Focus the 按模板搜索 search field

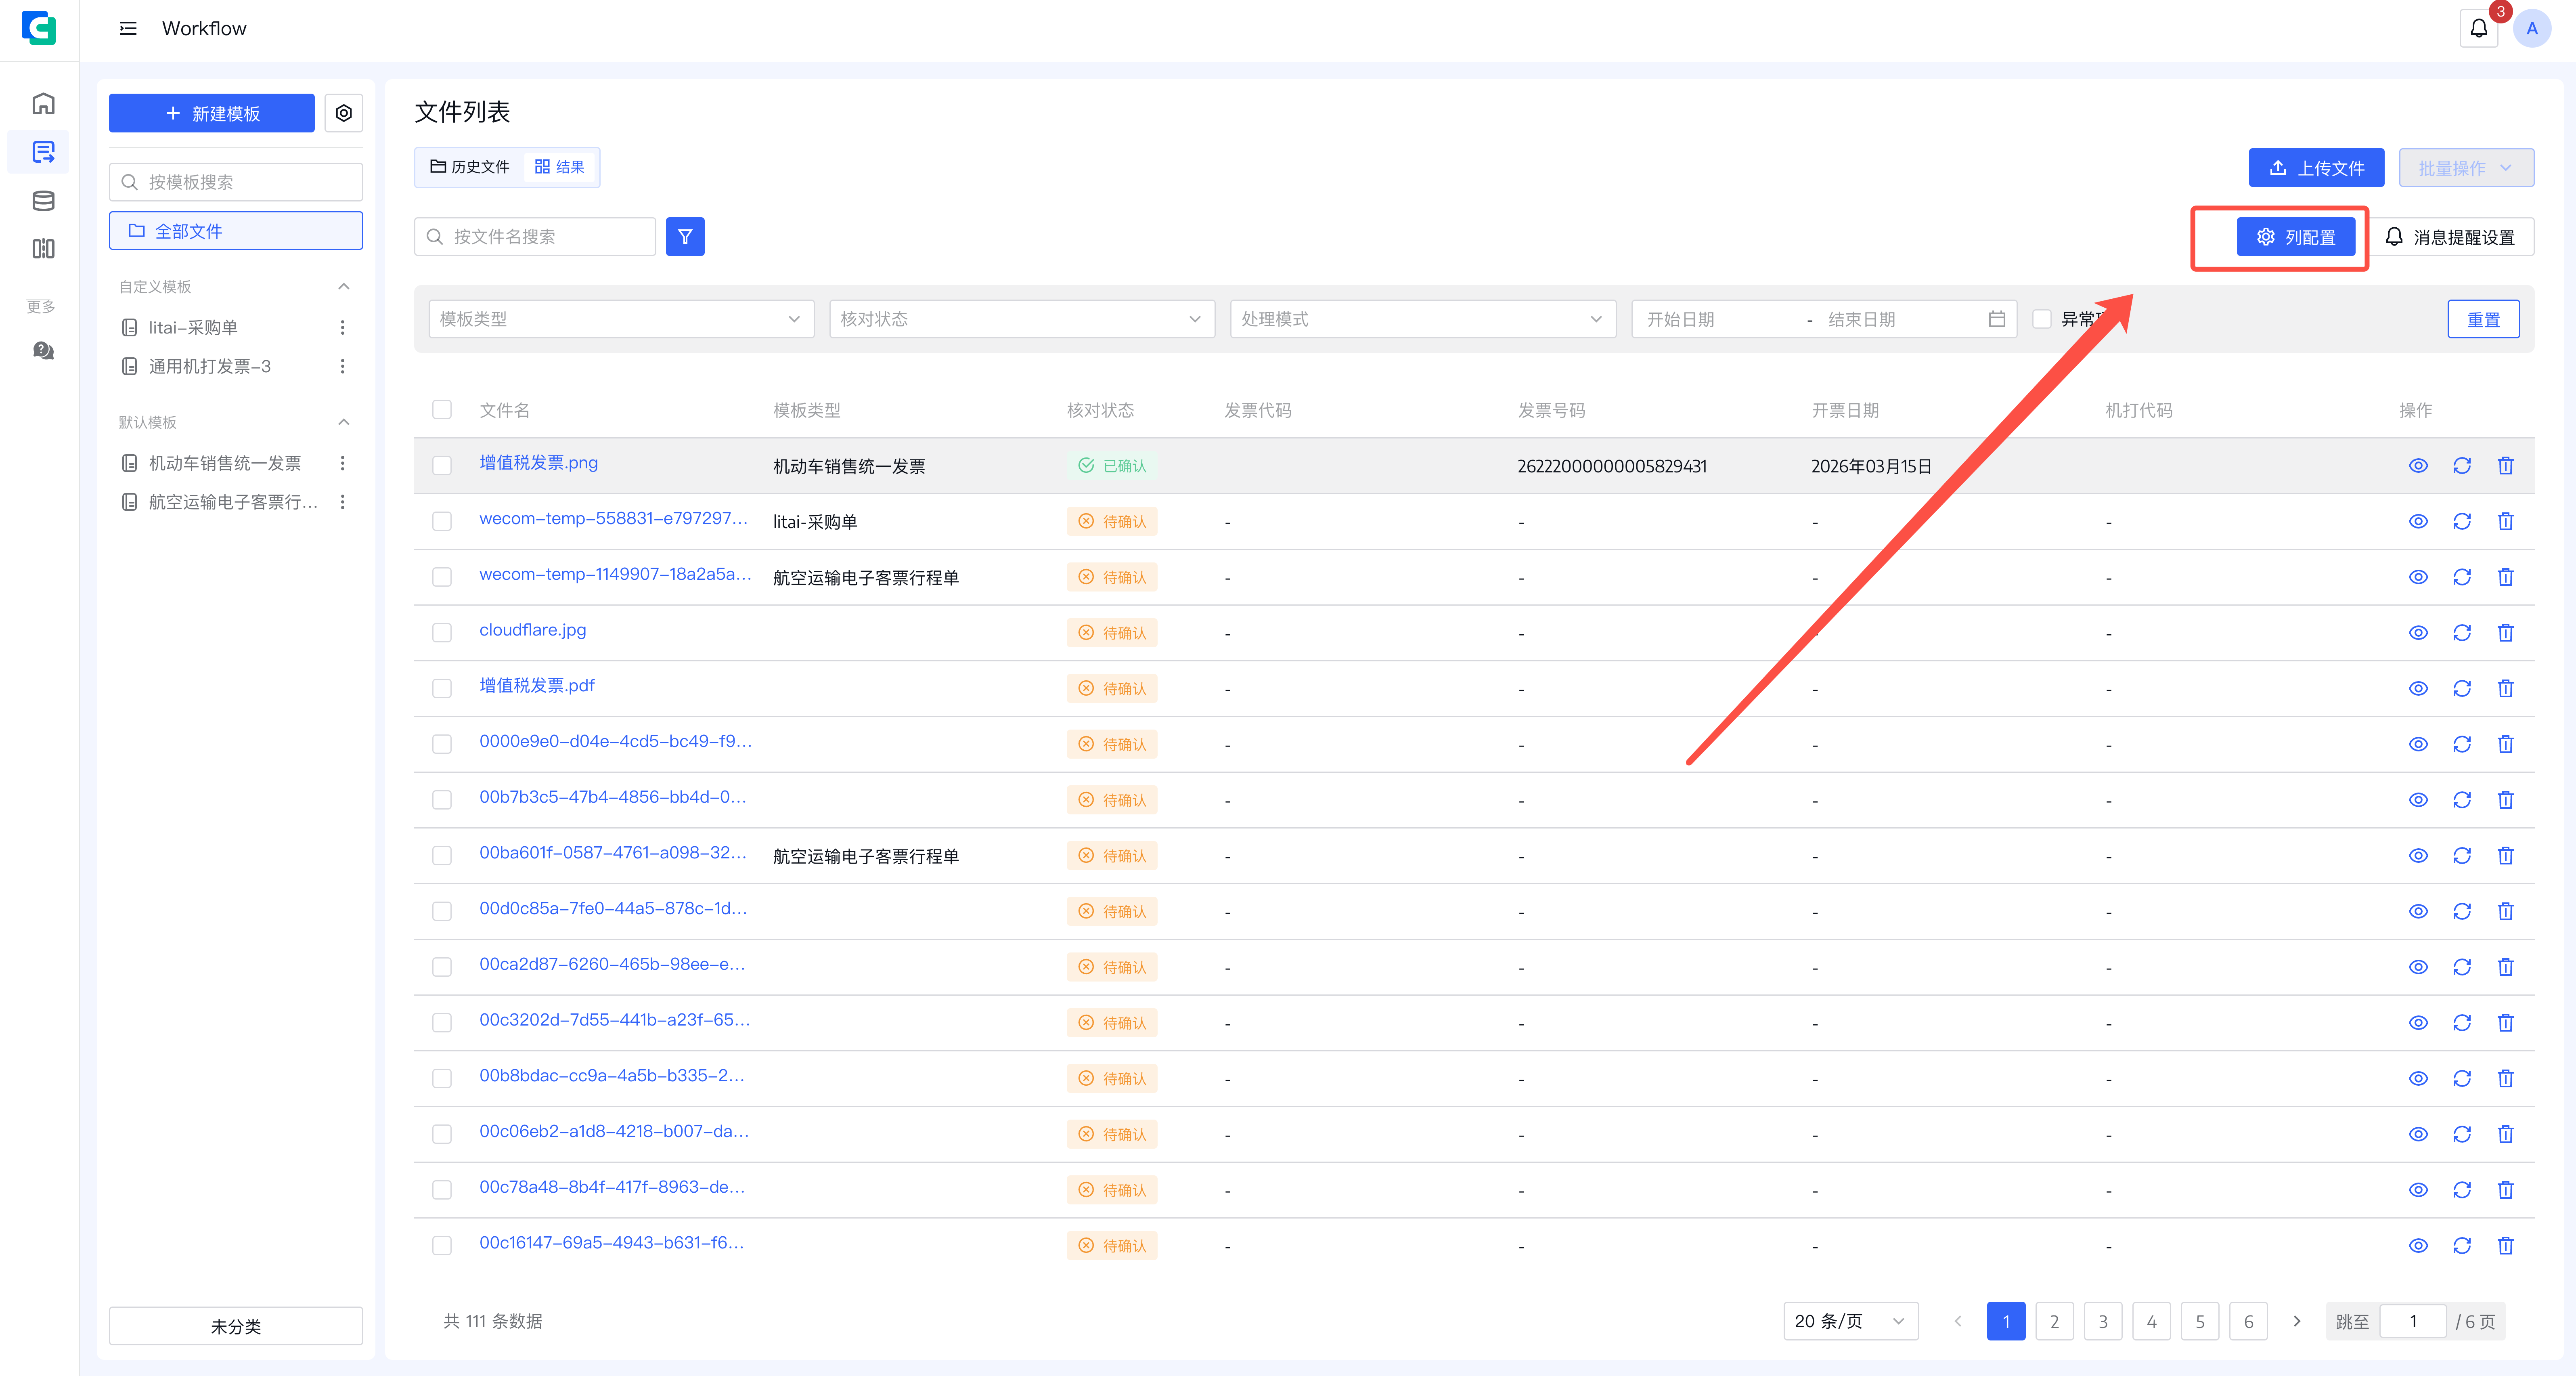(x=236, y=182)
